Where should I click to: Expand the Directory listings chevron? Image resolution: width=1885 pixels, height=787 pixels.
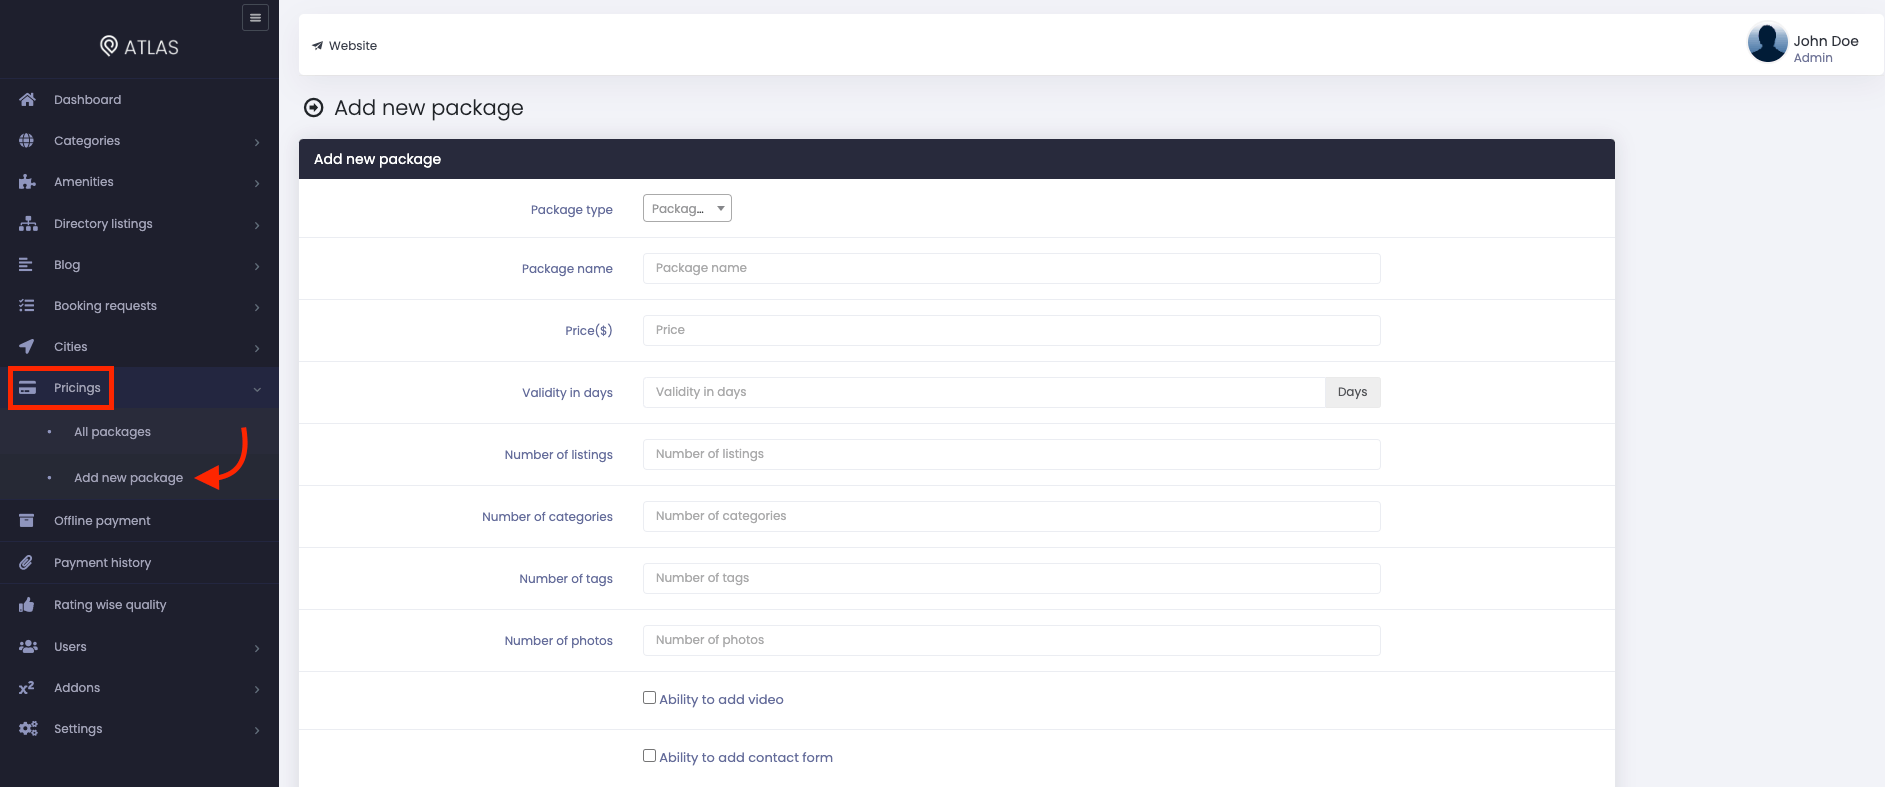[x=257, y=225]
